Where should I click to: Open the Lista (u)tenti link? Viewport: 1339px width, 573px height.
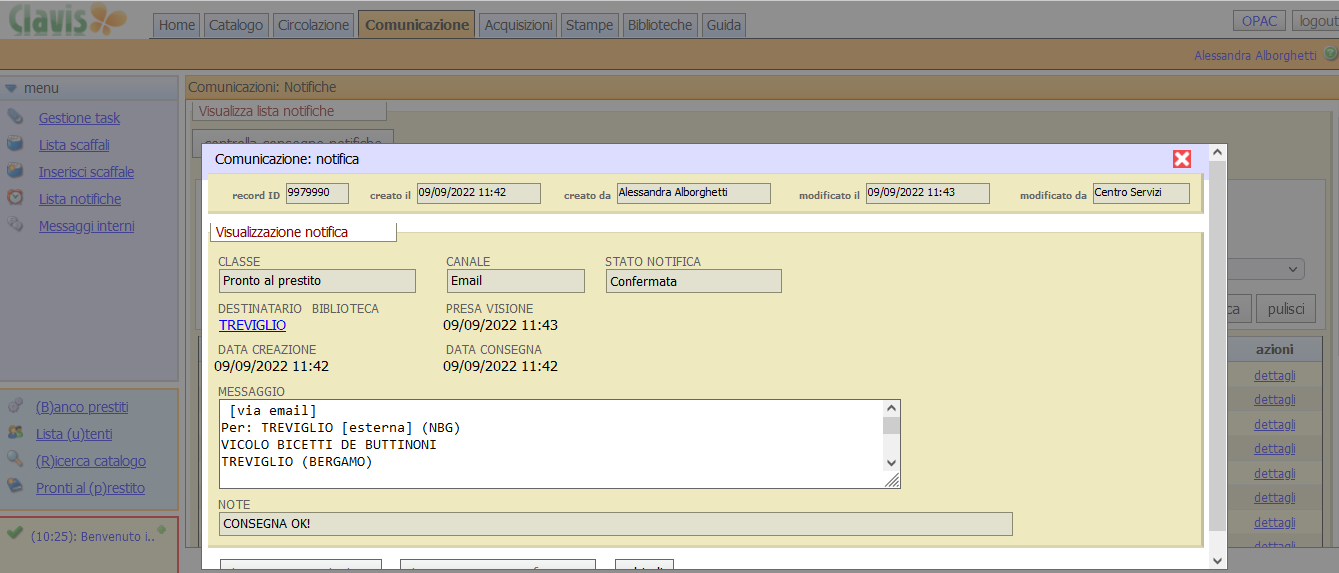(x=74, y=434)
